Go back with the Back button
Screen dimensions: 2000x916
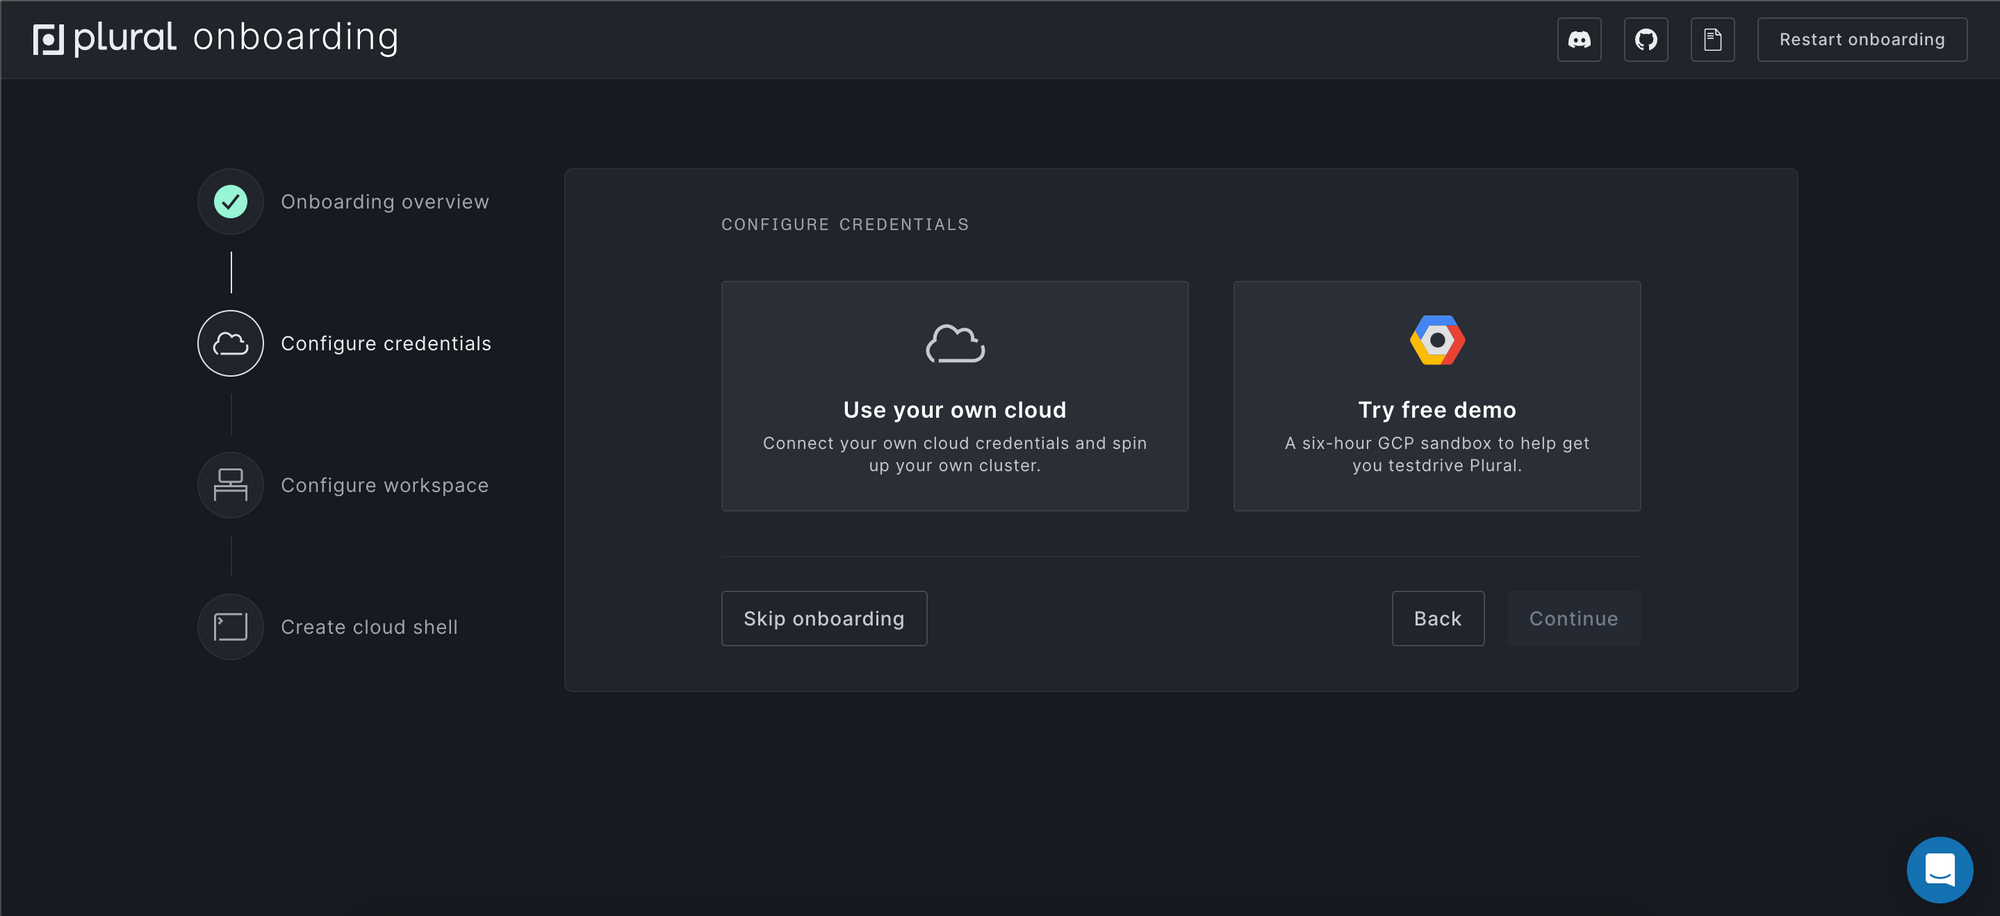[x=1438, y=619]
